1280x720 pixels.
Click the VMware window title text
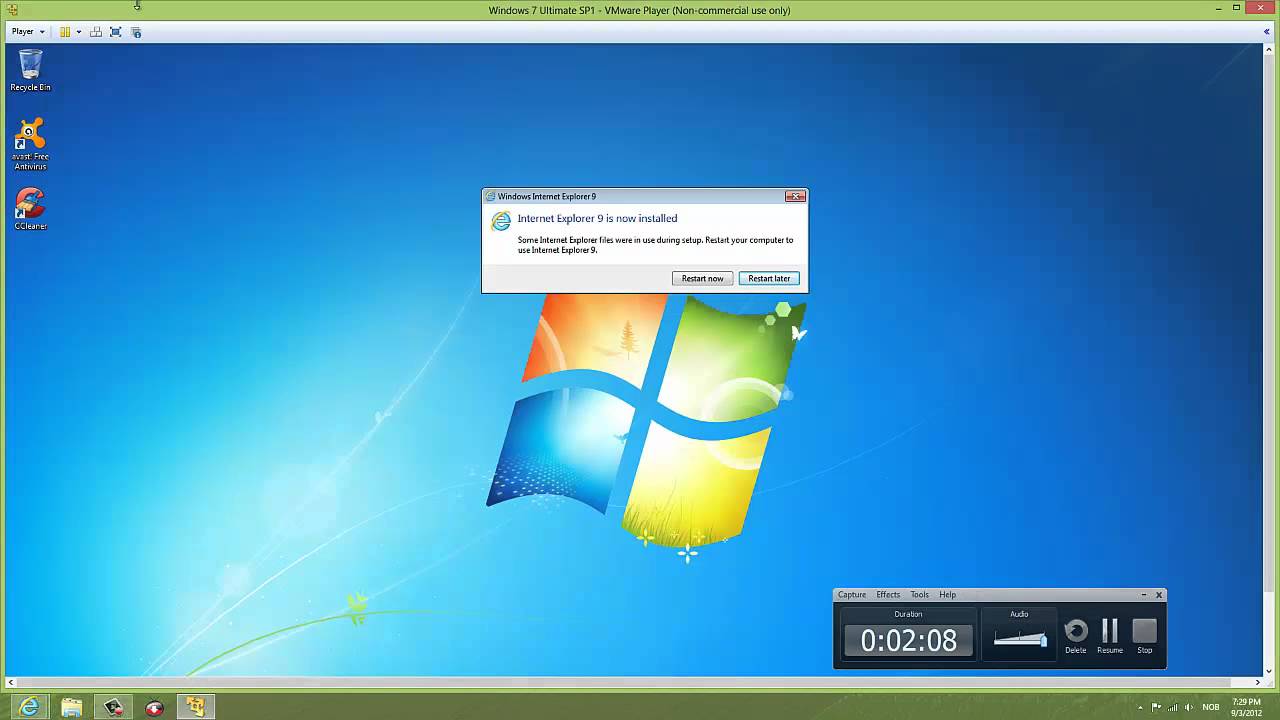[x=639, y=10]
